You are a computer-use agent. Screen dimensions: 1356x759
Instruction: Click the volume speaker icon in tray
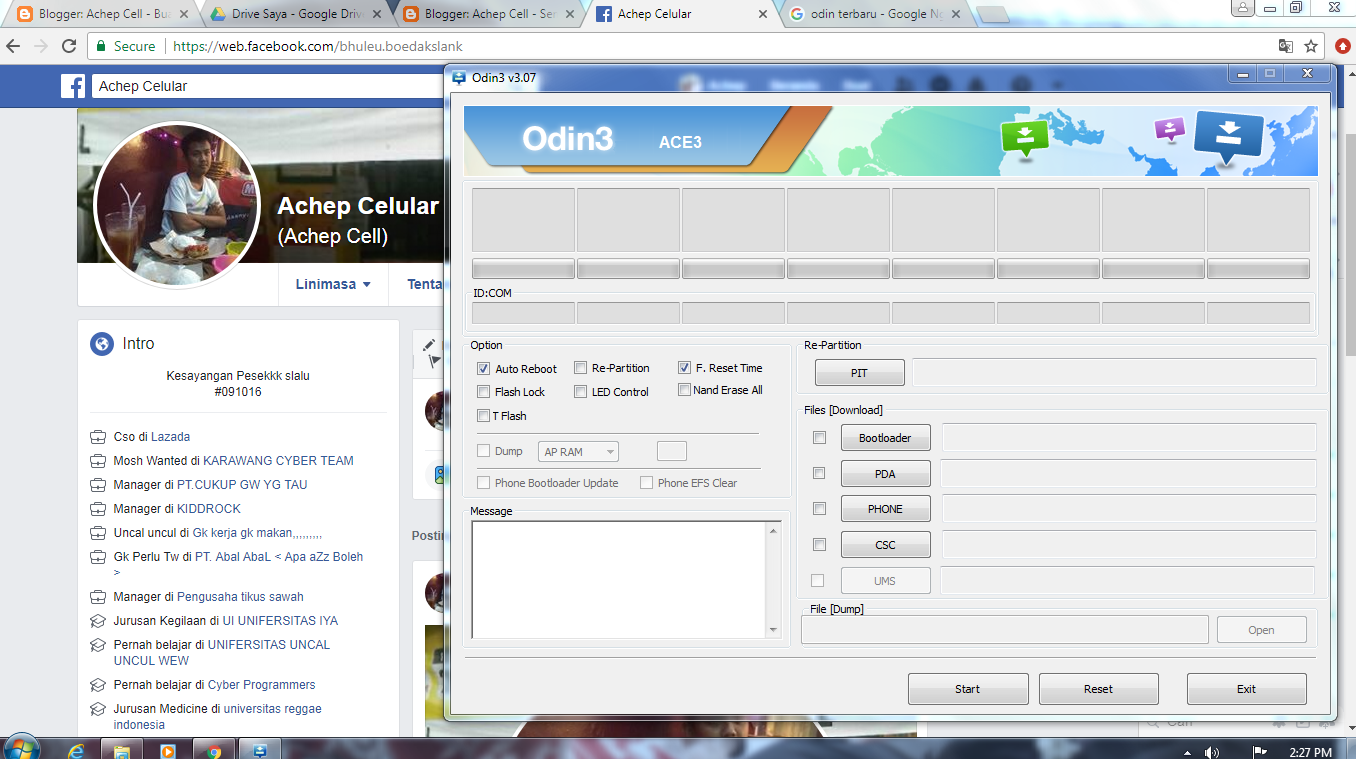(1213, 752)
